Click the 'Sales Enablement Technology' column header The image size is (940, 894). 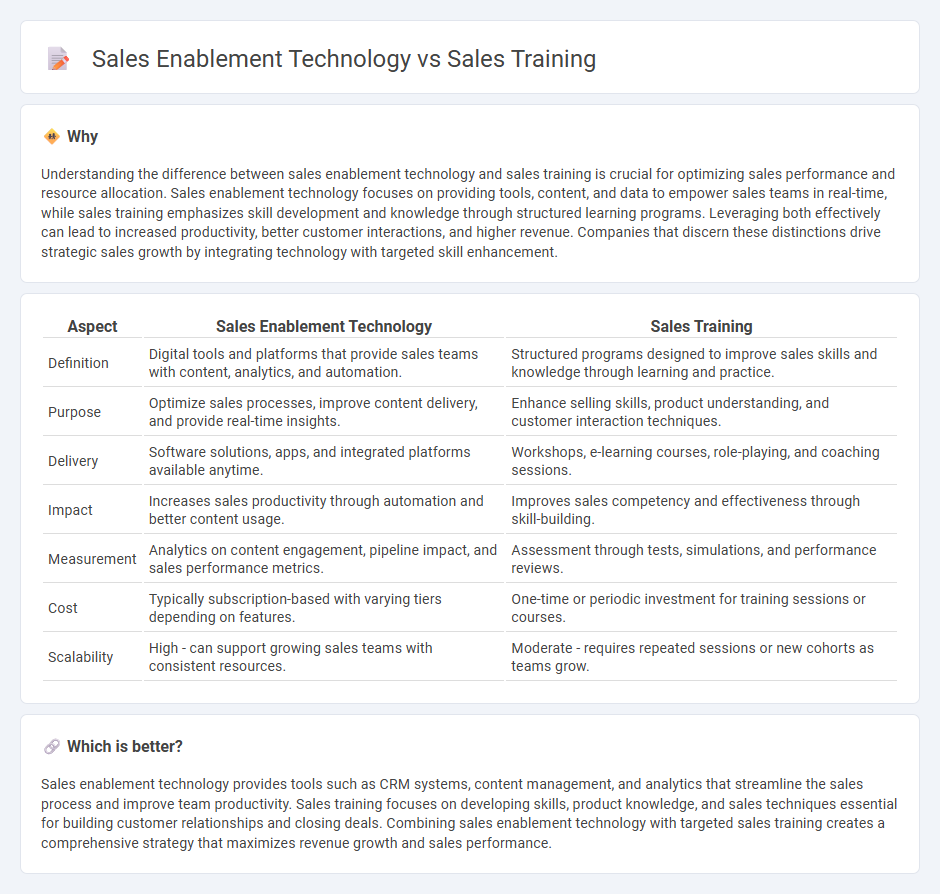pyautogui.click(x=324, y=326)
